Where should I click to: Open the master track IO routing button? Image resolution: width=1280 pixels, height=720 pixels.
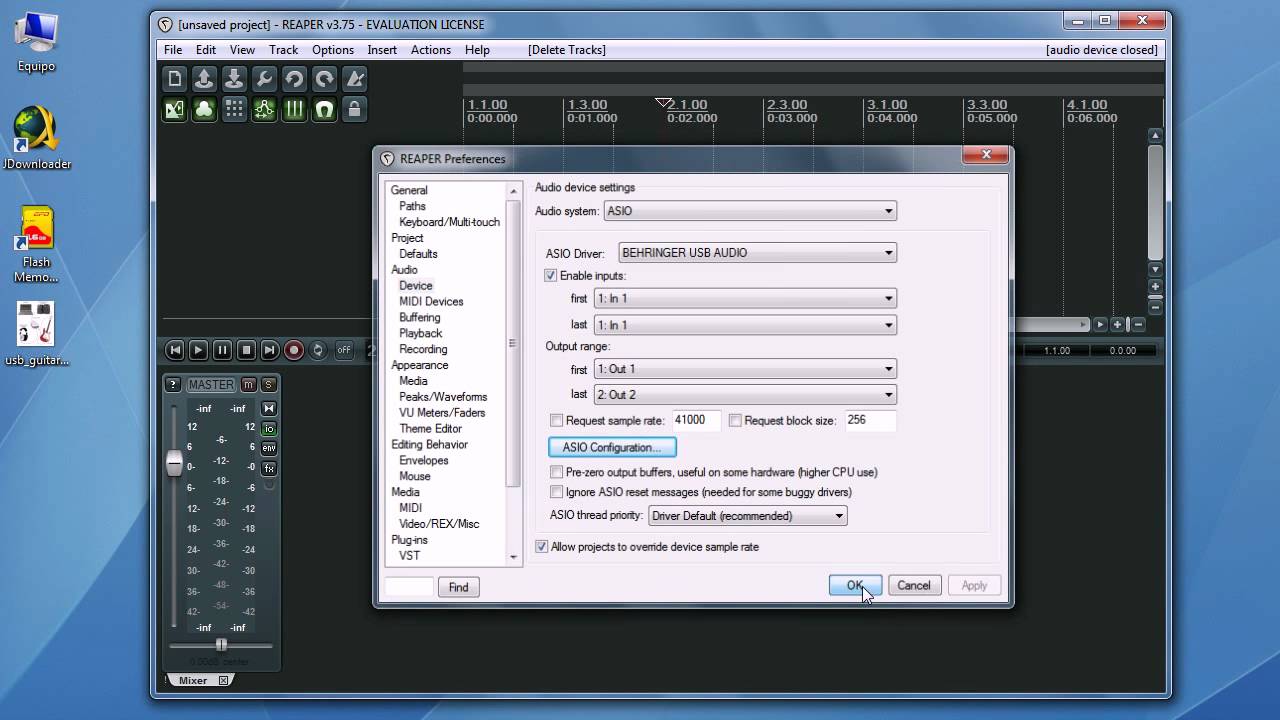click(269, 428)
